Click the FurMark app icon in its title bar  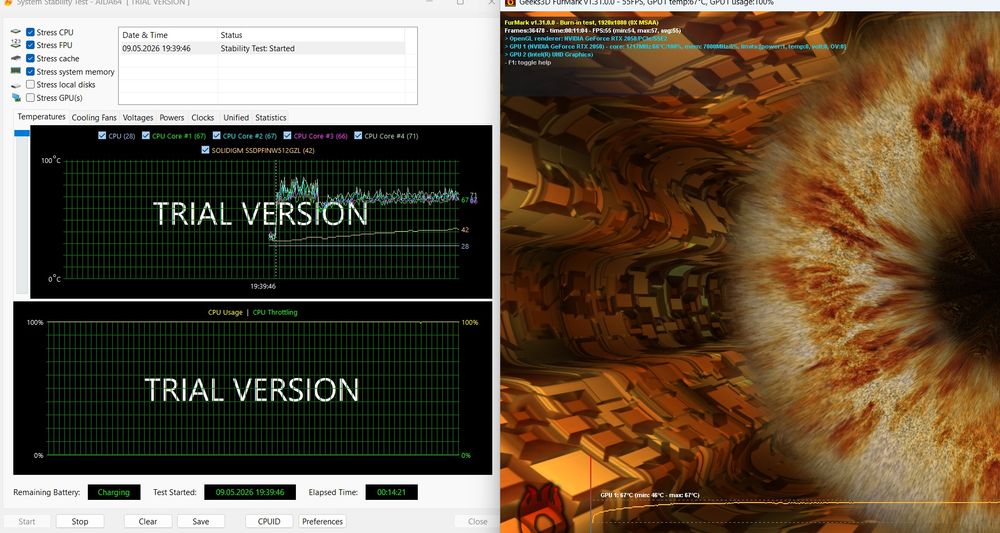[x=510, y=3]
